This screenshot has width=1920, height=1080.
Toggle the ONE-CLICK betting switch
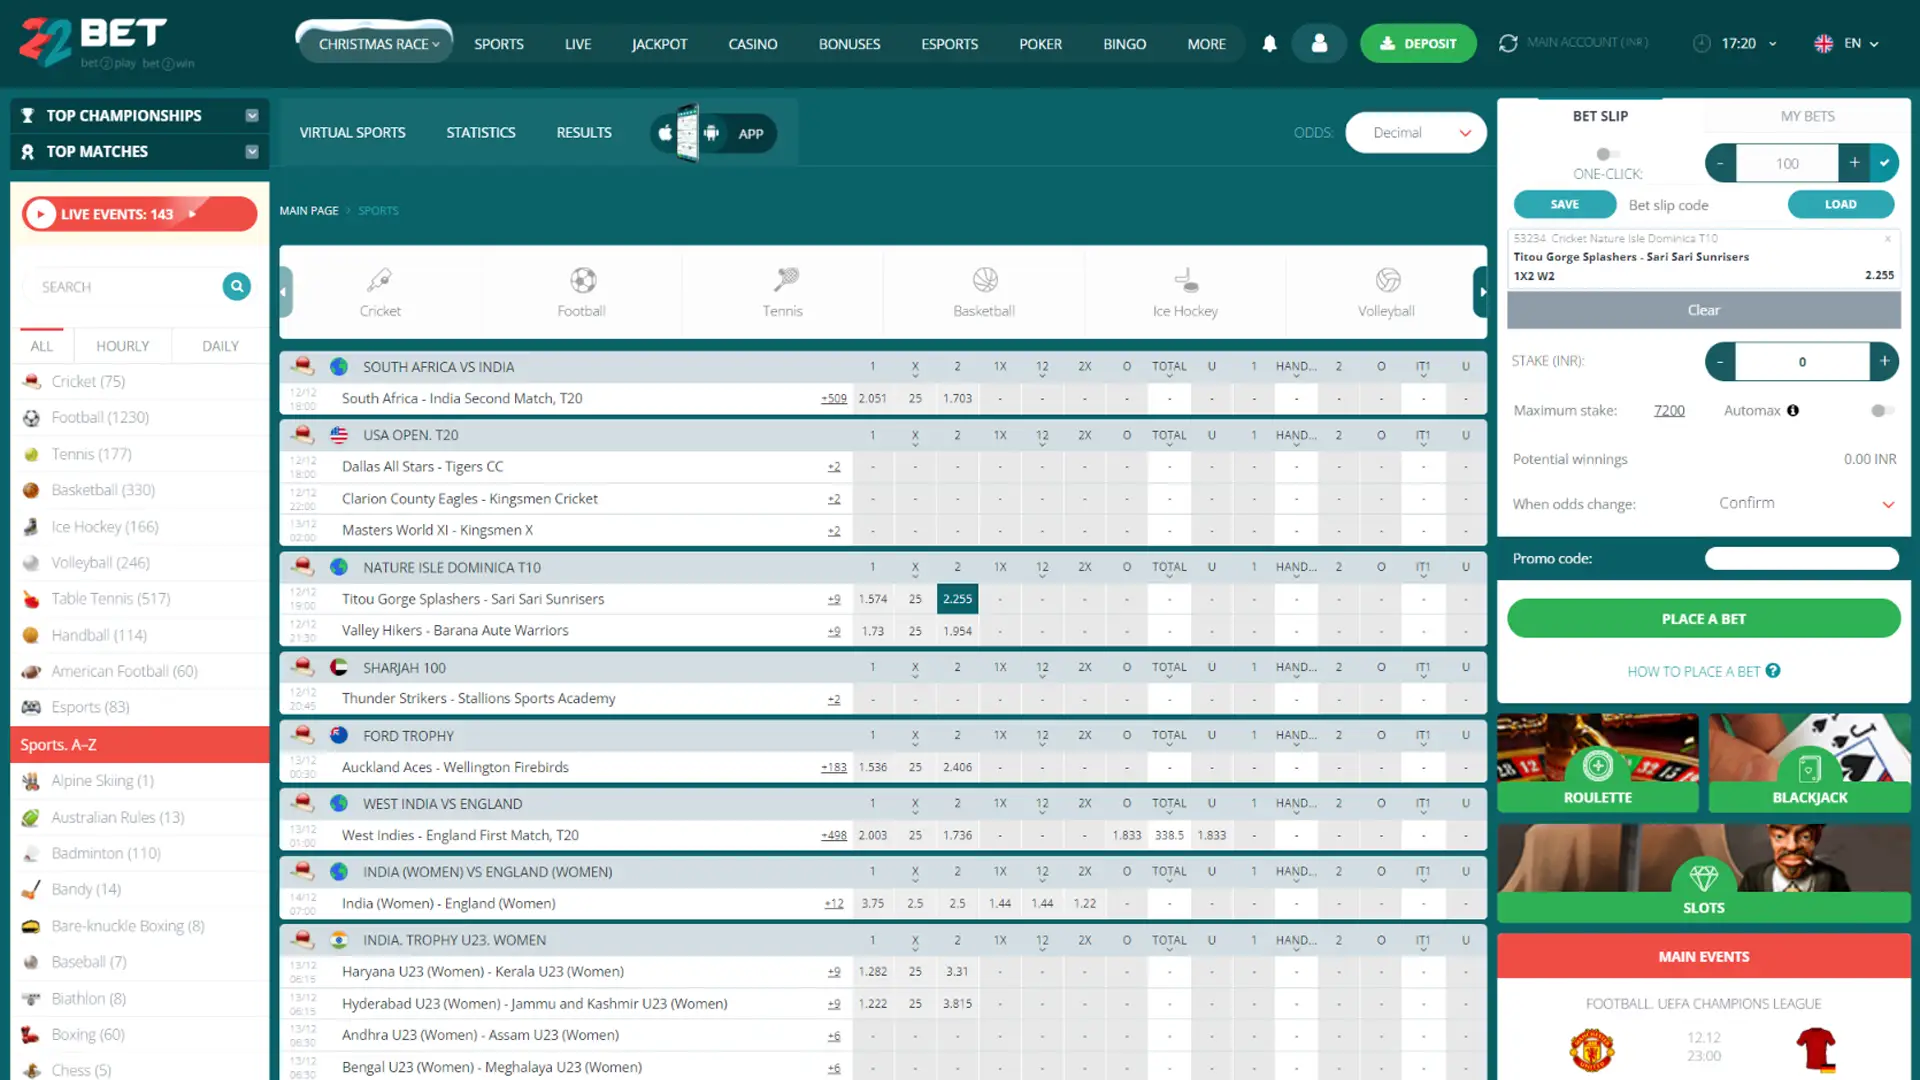pyautogui.click(x=1606, y=154)
